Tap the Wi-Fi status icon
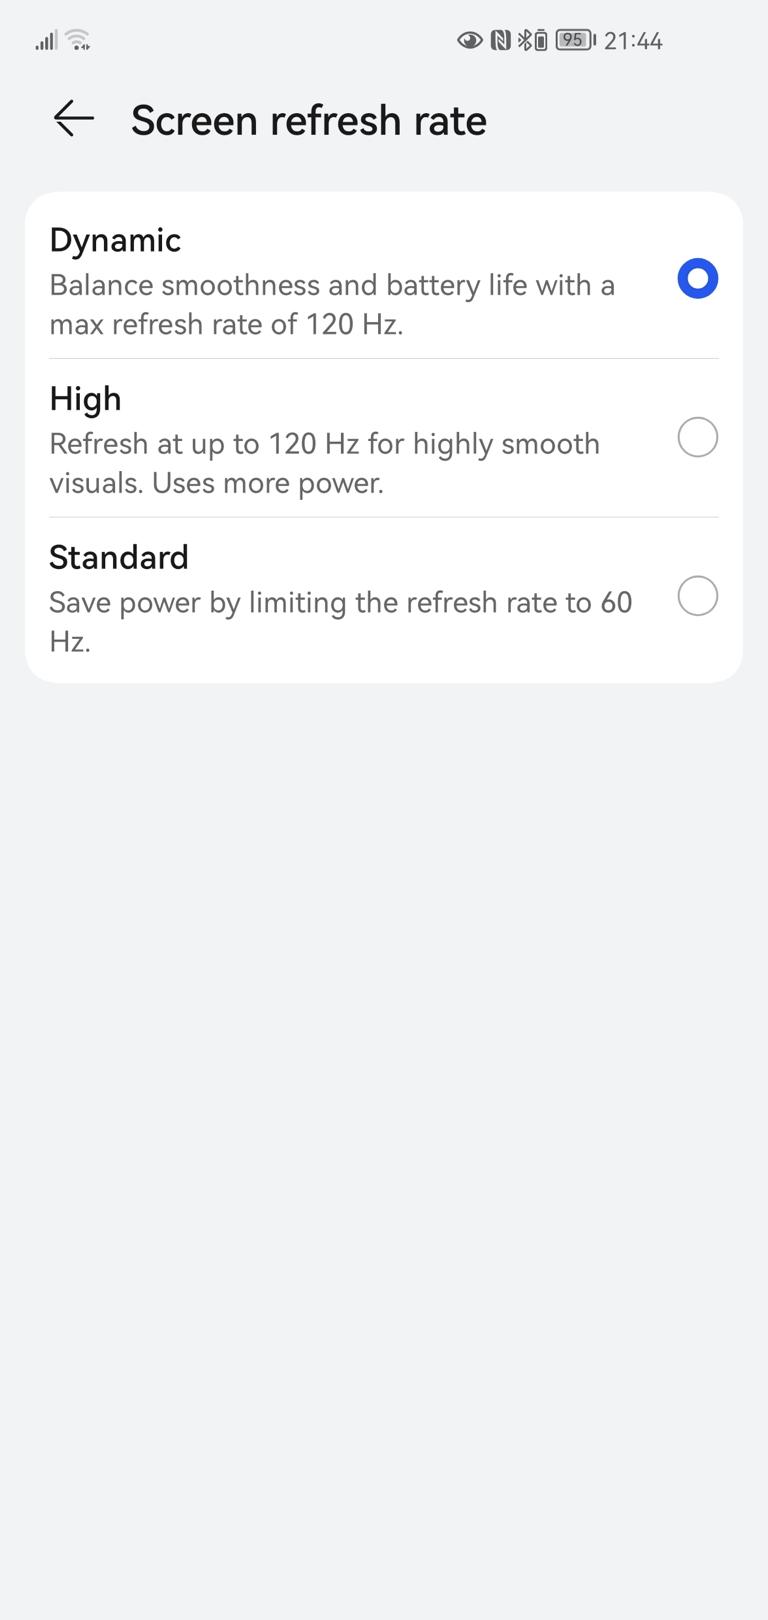Image resolution: width=768 pixels, height=1620 pixels. click(x=78, y=40)
